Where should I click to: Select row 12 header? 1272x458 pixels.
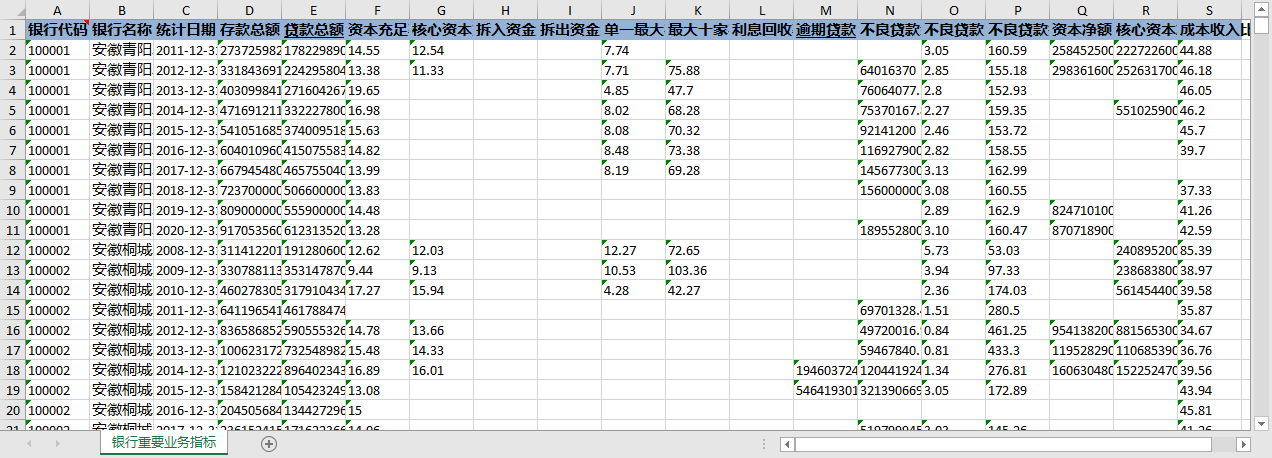tap(12, 250)
